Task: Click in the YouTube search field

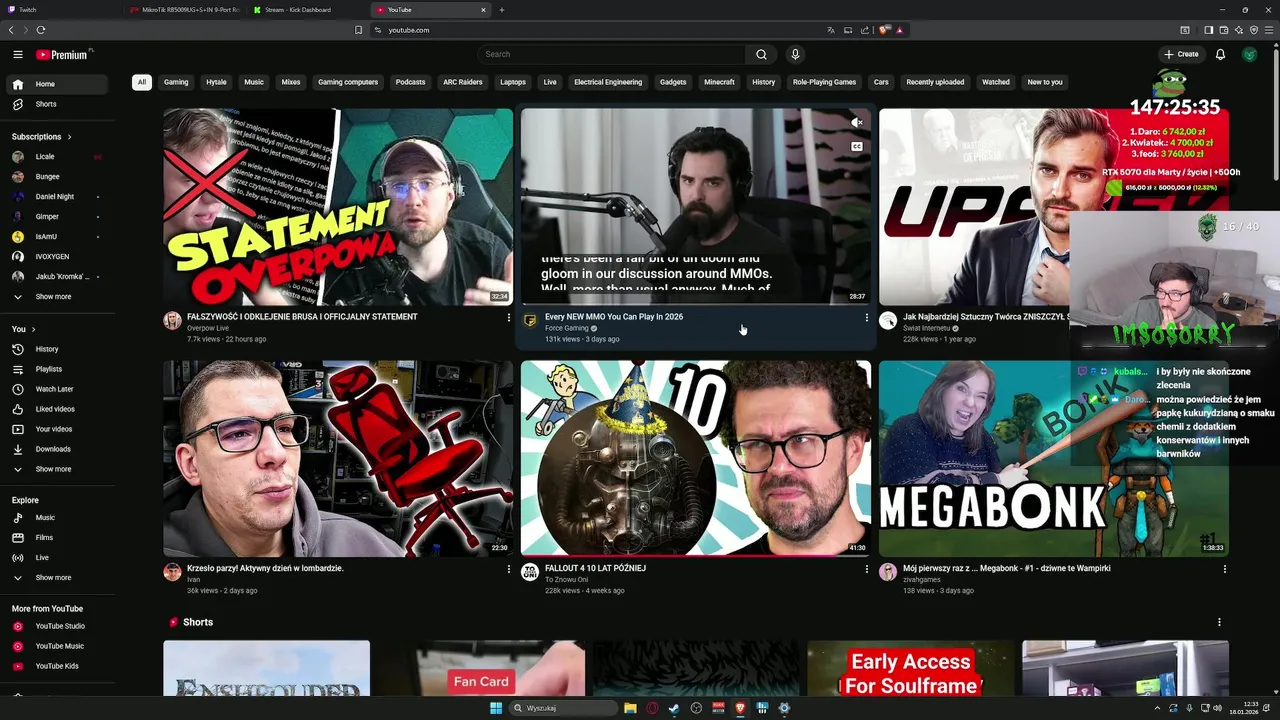Action: click(x=612, y=54)
